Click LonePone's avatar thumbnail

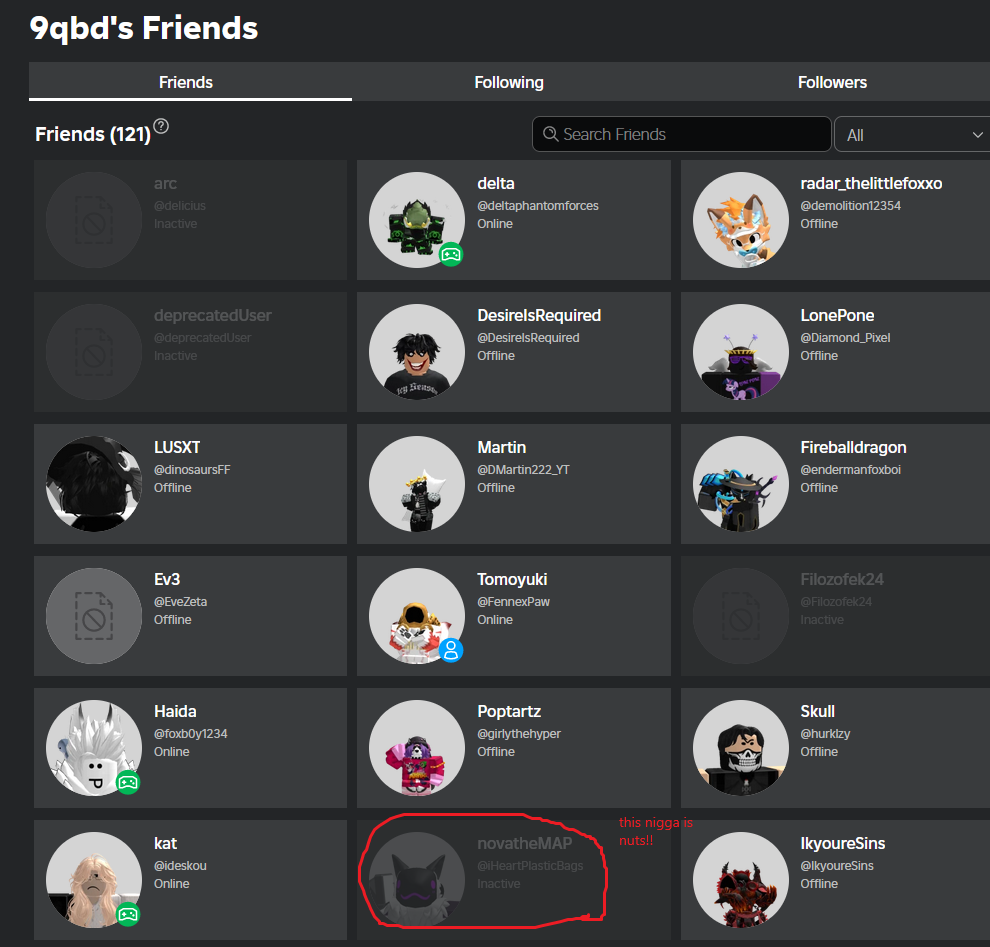coord(741,352)
